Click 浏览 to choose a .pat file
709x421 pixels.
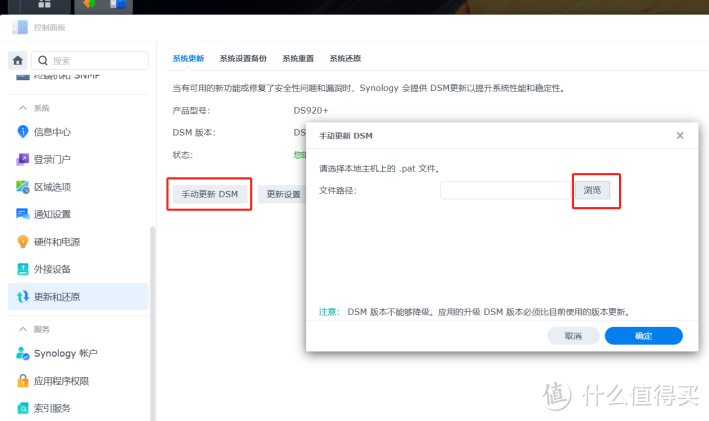[x=592, y=190]
